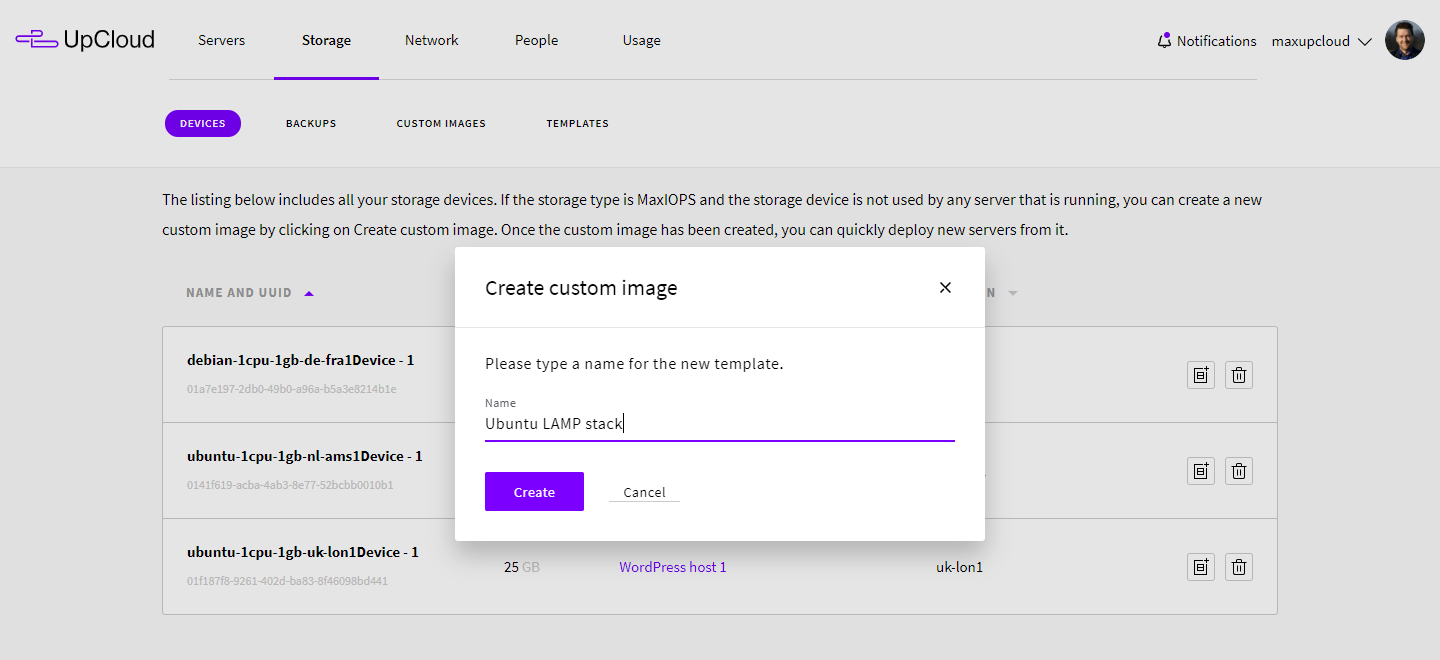Close the Create custom image dialog

945,288
